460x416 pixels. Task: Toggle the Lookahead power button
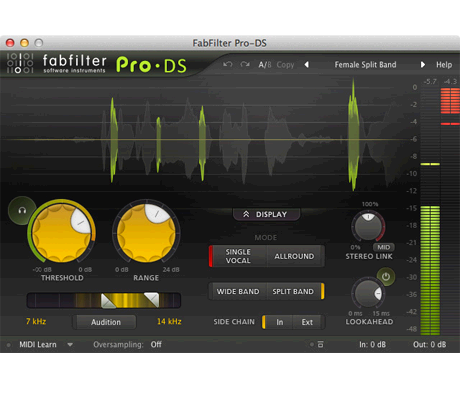(x=386, y=277)
